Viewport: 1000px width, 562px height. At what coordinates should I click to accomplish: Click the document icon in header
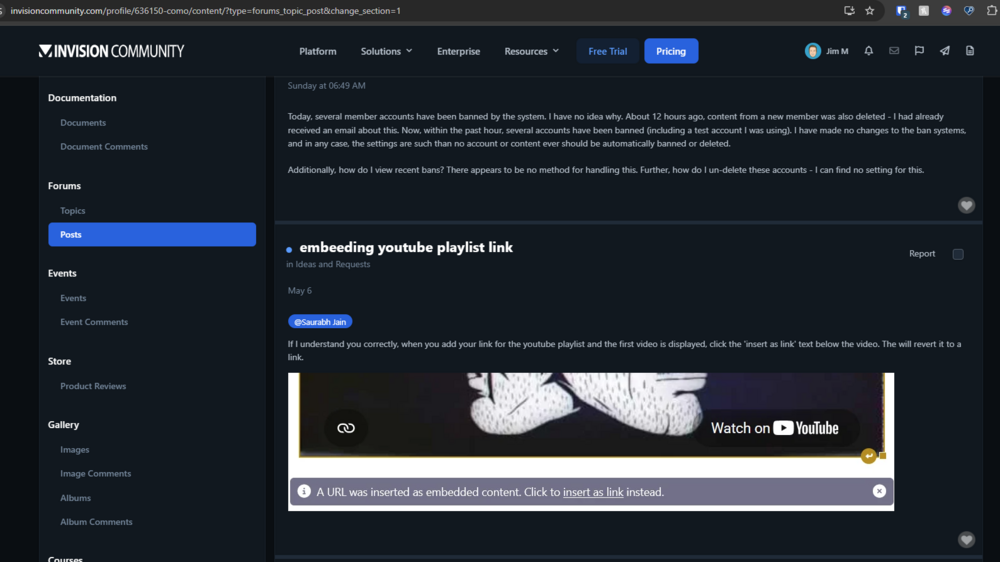click(x=969, y=51)
